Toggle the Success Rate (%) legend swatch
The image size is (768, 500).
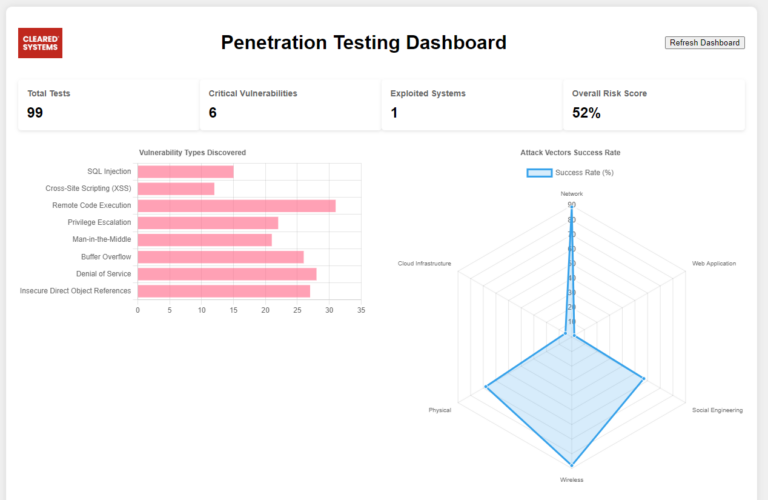tap(539, 173)
